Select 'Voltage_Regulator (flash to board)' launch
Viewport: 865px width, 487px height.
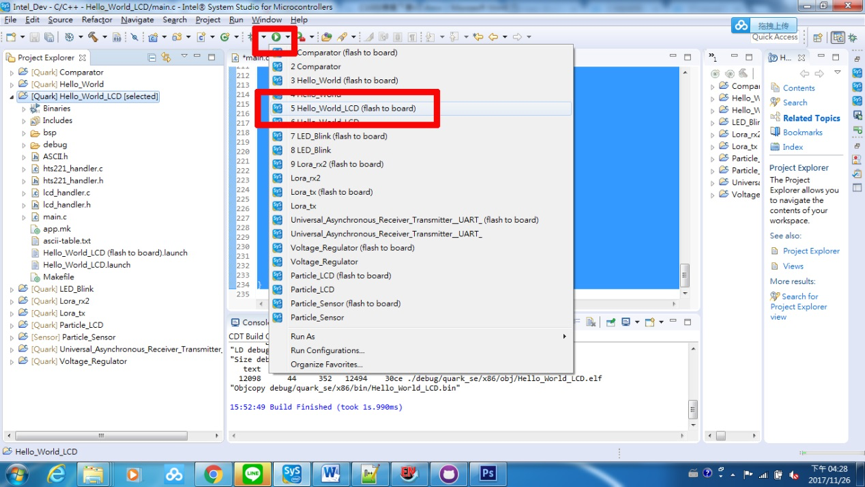(x=421, y=248)
